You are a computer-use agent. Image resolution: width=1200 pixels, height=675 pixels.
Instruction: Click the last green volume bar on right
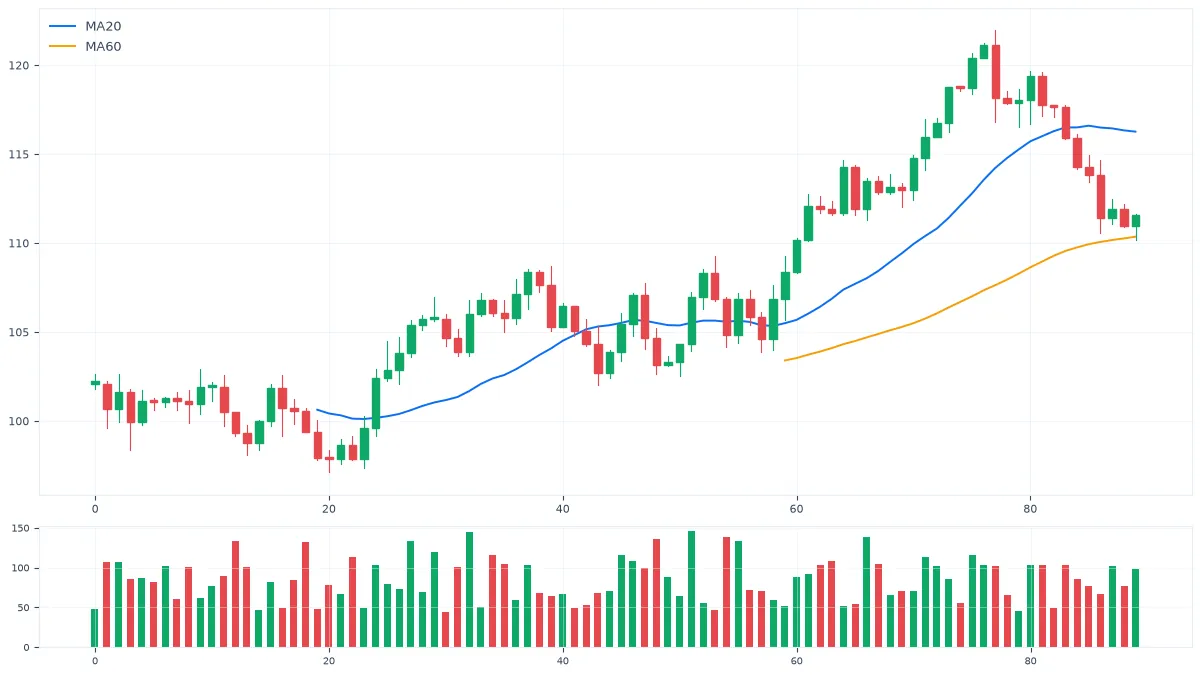(x=1136, y=608)
